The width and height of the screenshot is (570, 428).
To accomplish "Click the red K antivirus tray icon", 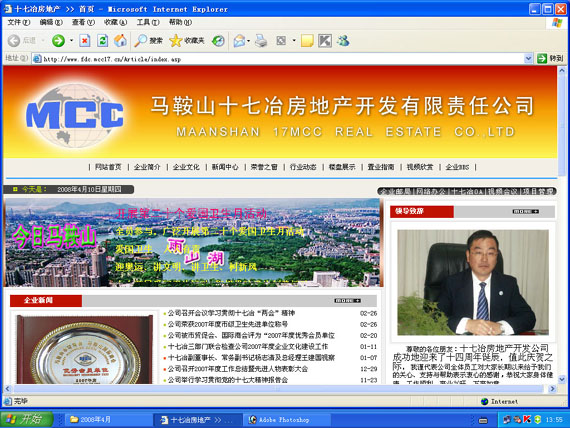I will click(x=527, y=420).
